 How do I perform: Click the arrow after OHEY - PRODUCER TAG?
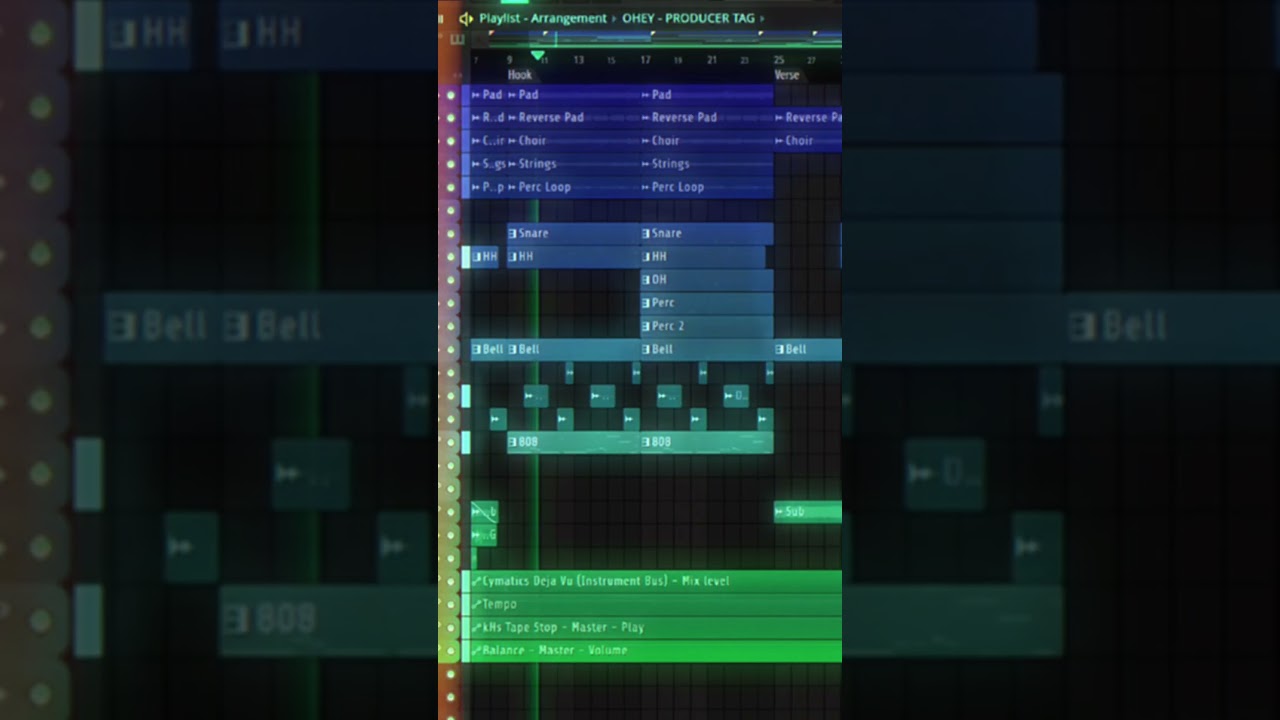(x=762, y=18)
